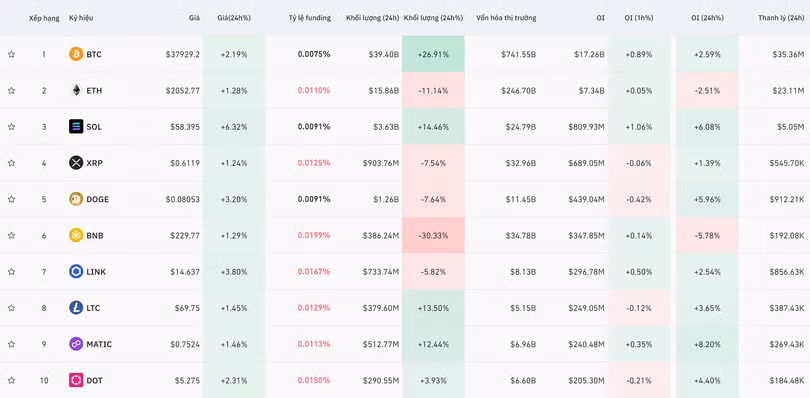Click the Chainlink coin logo
Screen dimensions: 810x398
click(76, 272)
